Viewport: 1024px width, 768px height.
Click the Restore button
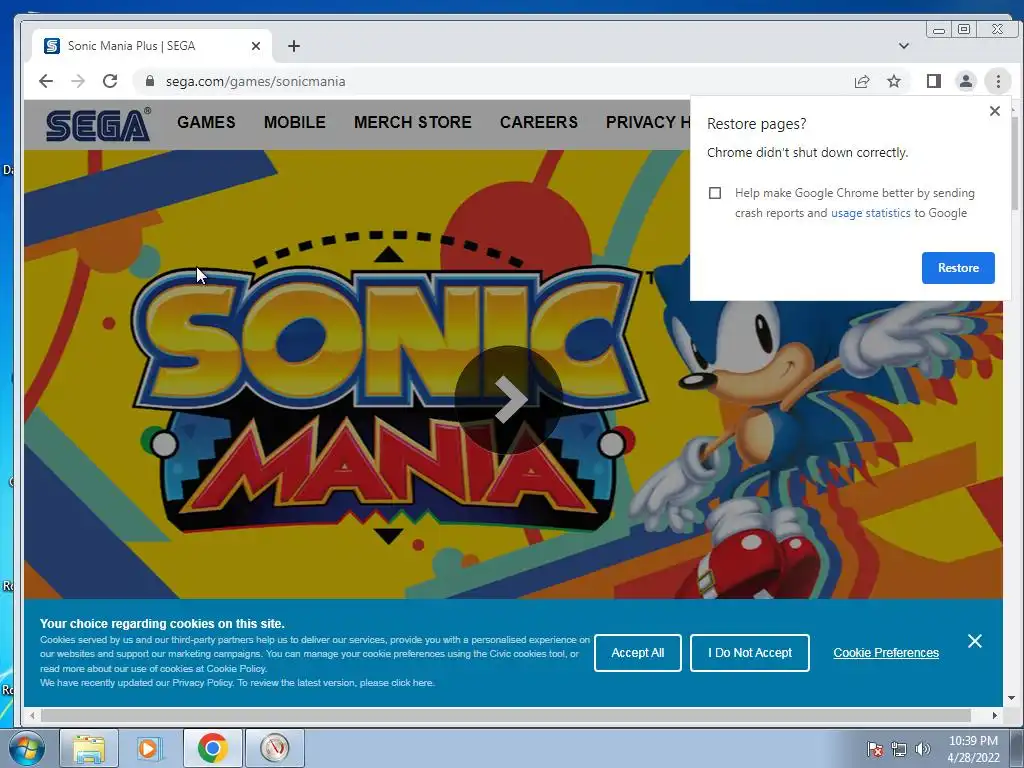point(958,268)
